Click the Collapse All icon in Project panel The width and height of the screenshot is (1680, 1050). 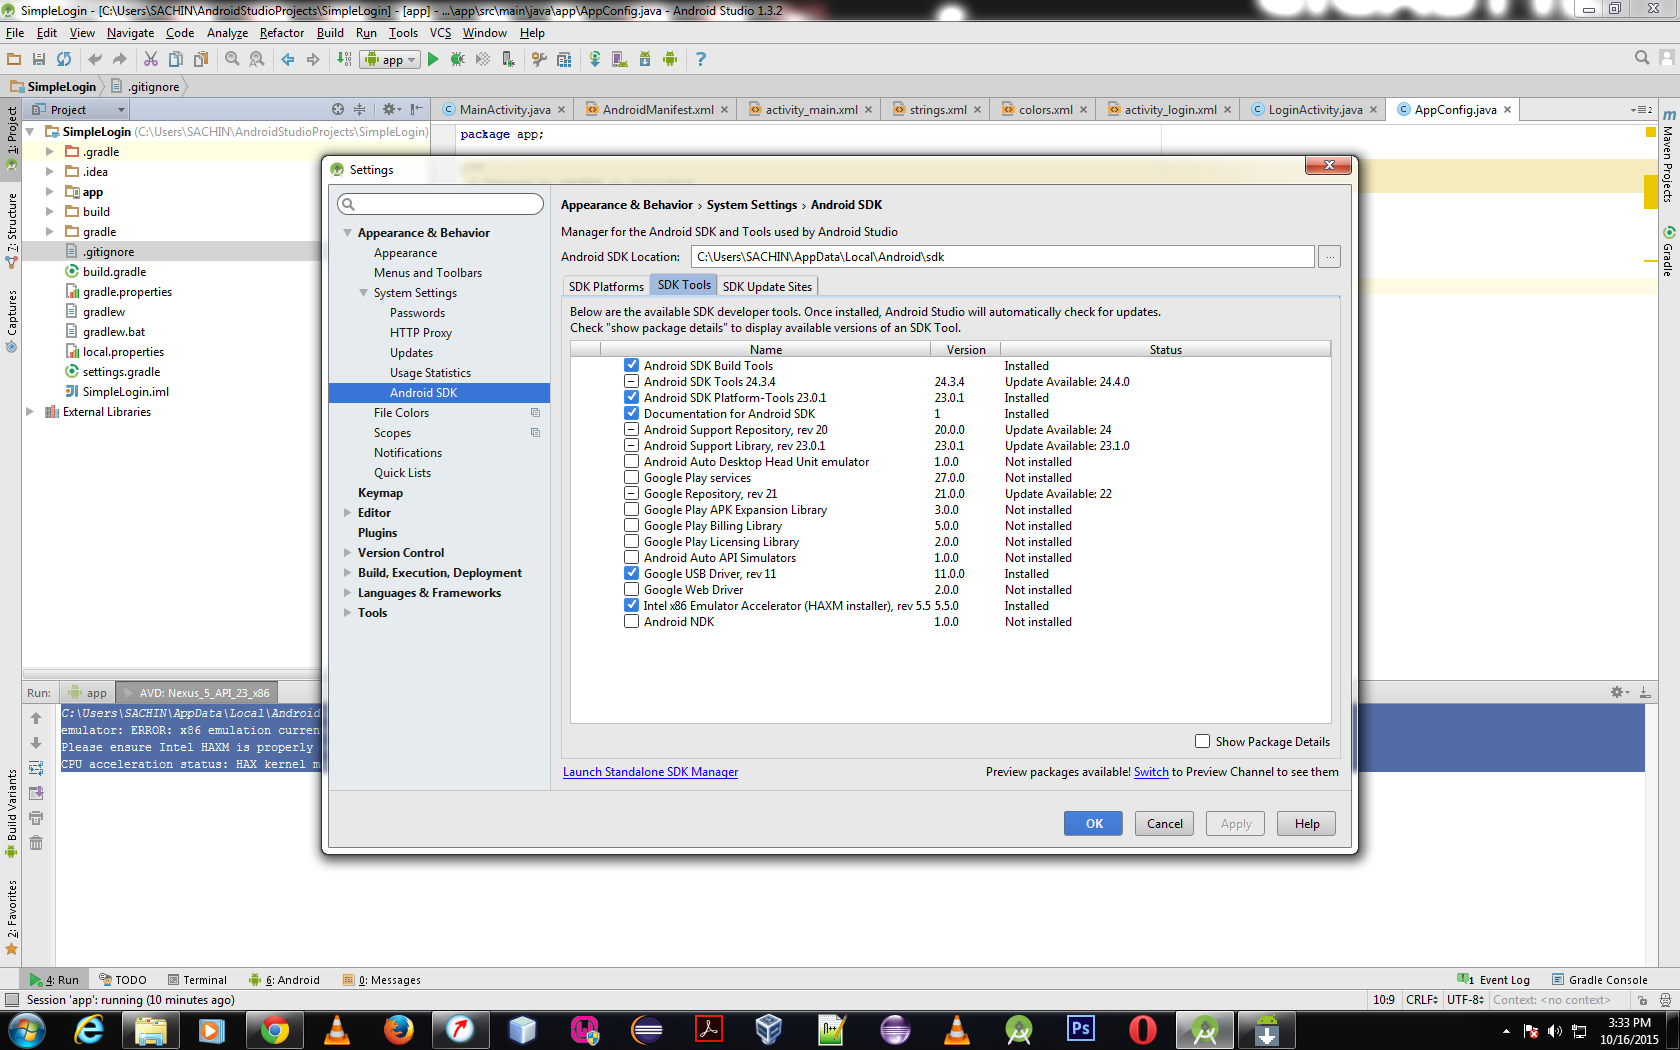click(x=360, y=109)
